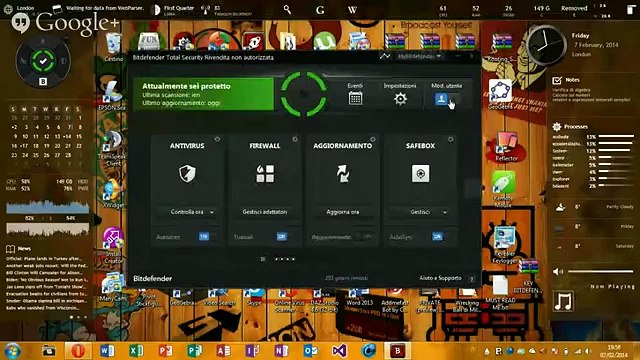Click the Firewall module icon
Viewport: 640px width, 360px height.
pyautogui.click(x=265, y=173)
